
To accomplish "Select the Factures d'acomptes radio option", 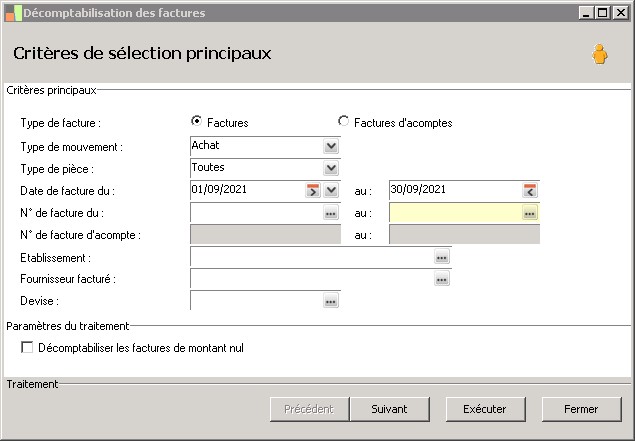I will coord(345,122).
